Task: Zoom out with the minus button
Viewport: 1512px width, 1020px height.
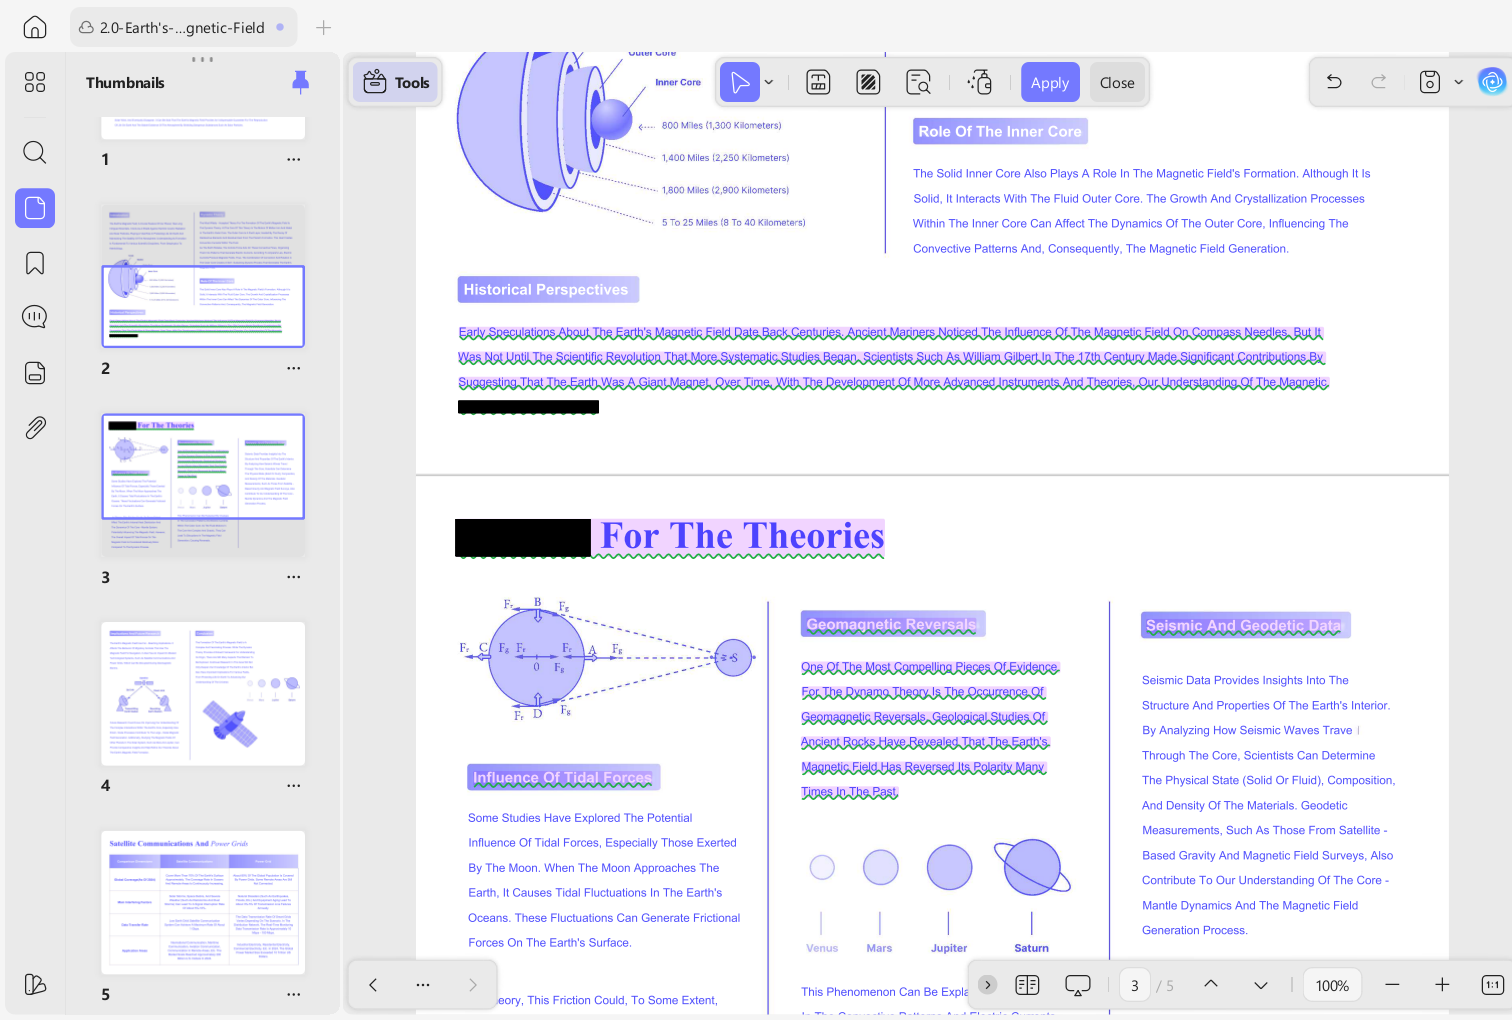Action: pos(1392,985)
